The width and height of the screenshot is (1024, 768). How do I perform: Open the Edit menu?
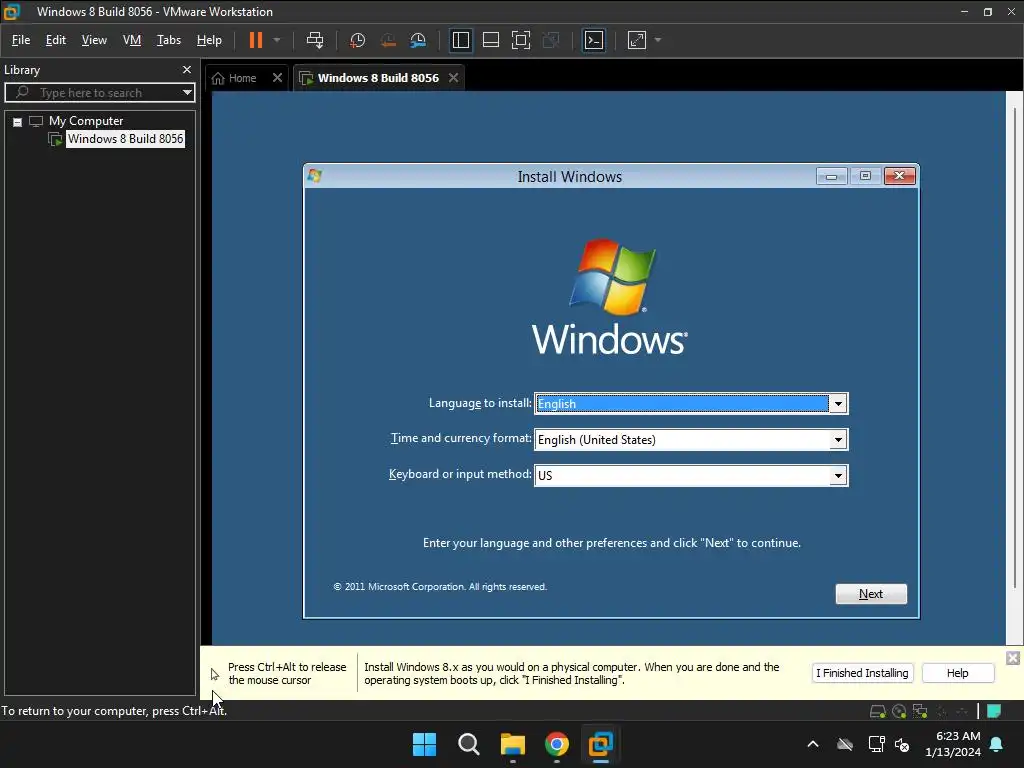[x=56, y=40]
